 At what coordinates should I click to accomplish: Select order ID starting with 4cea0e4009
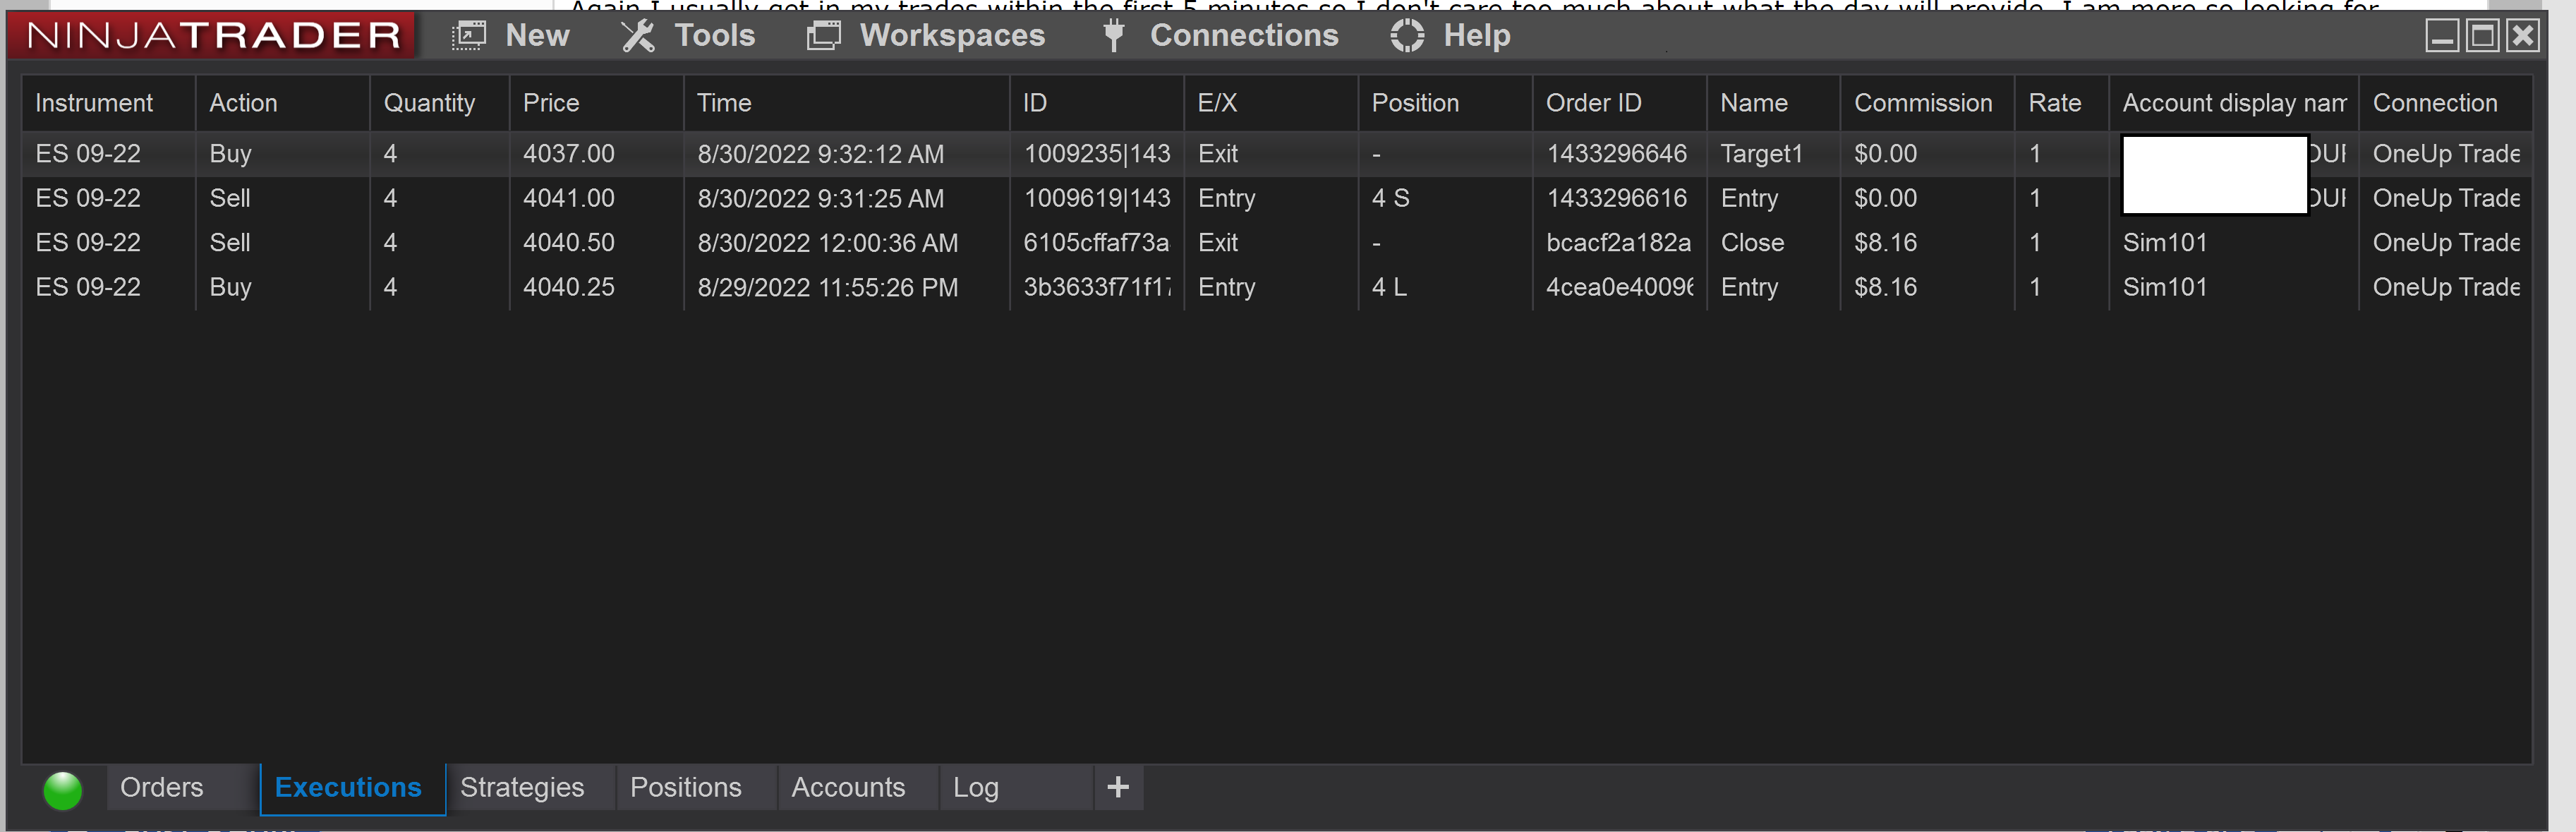tap(1620, 287)
